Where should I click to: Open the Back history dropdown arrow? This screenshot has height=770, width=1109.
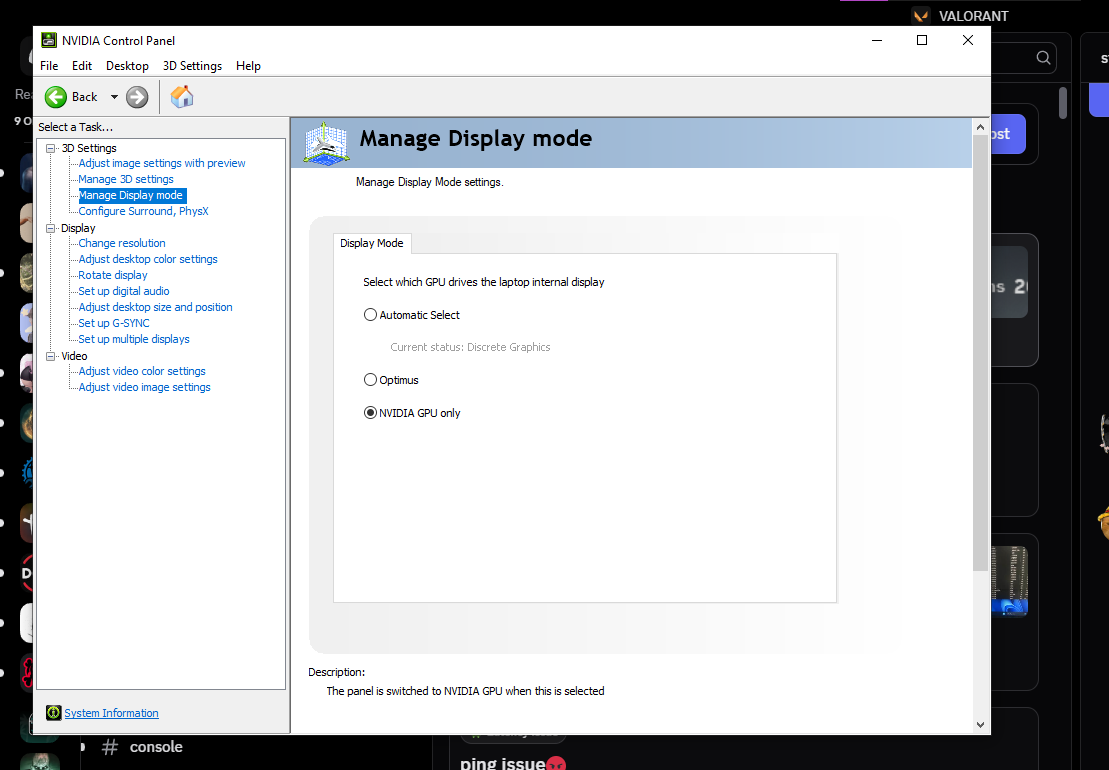(114, 97)
